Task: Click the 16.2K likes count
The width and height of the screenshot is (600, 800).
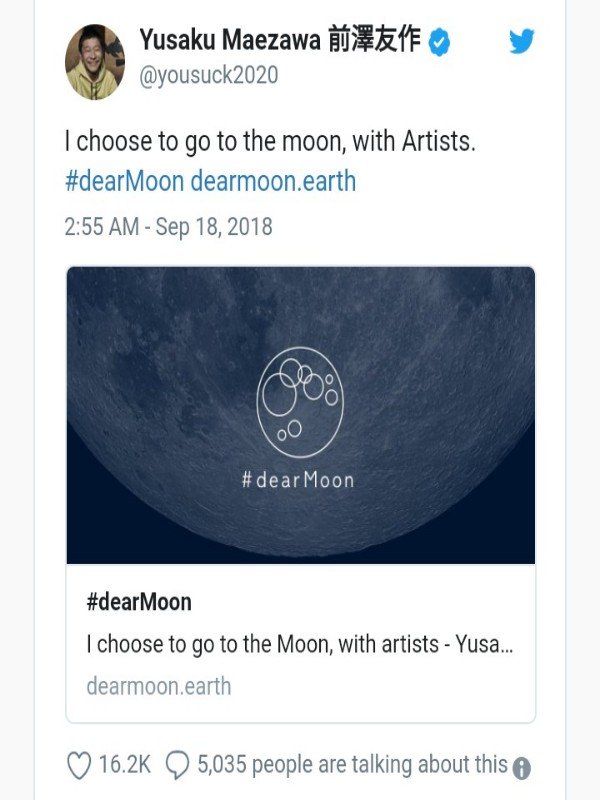Action: coord(124,765)
